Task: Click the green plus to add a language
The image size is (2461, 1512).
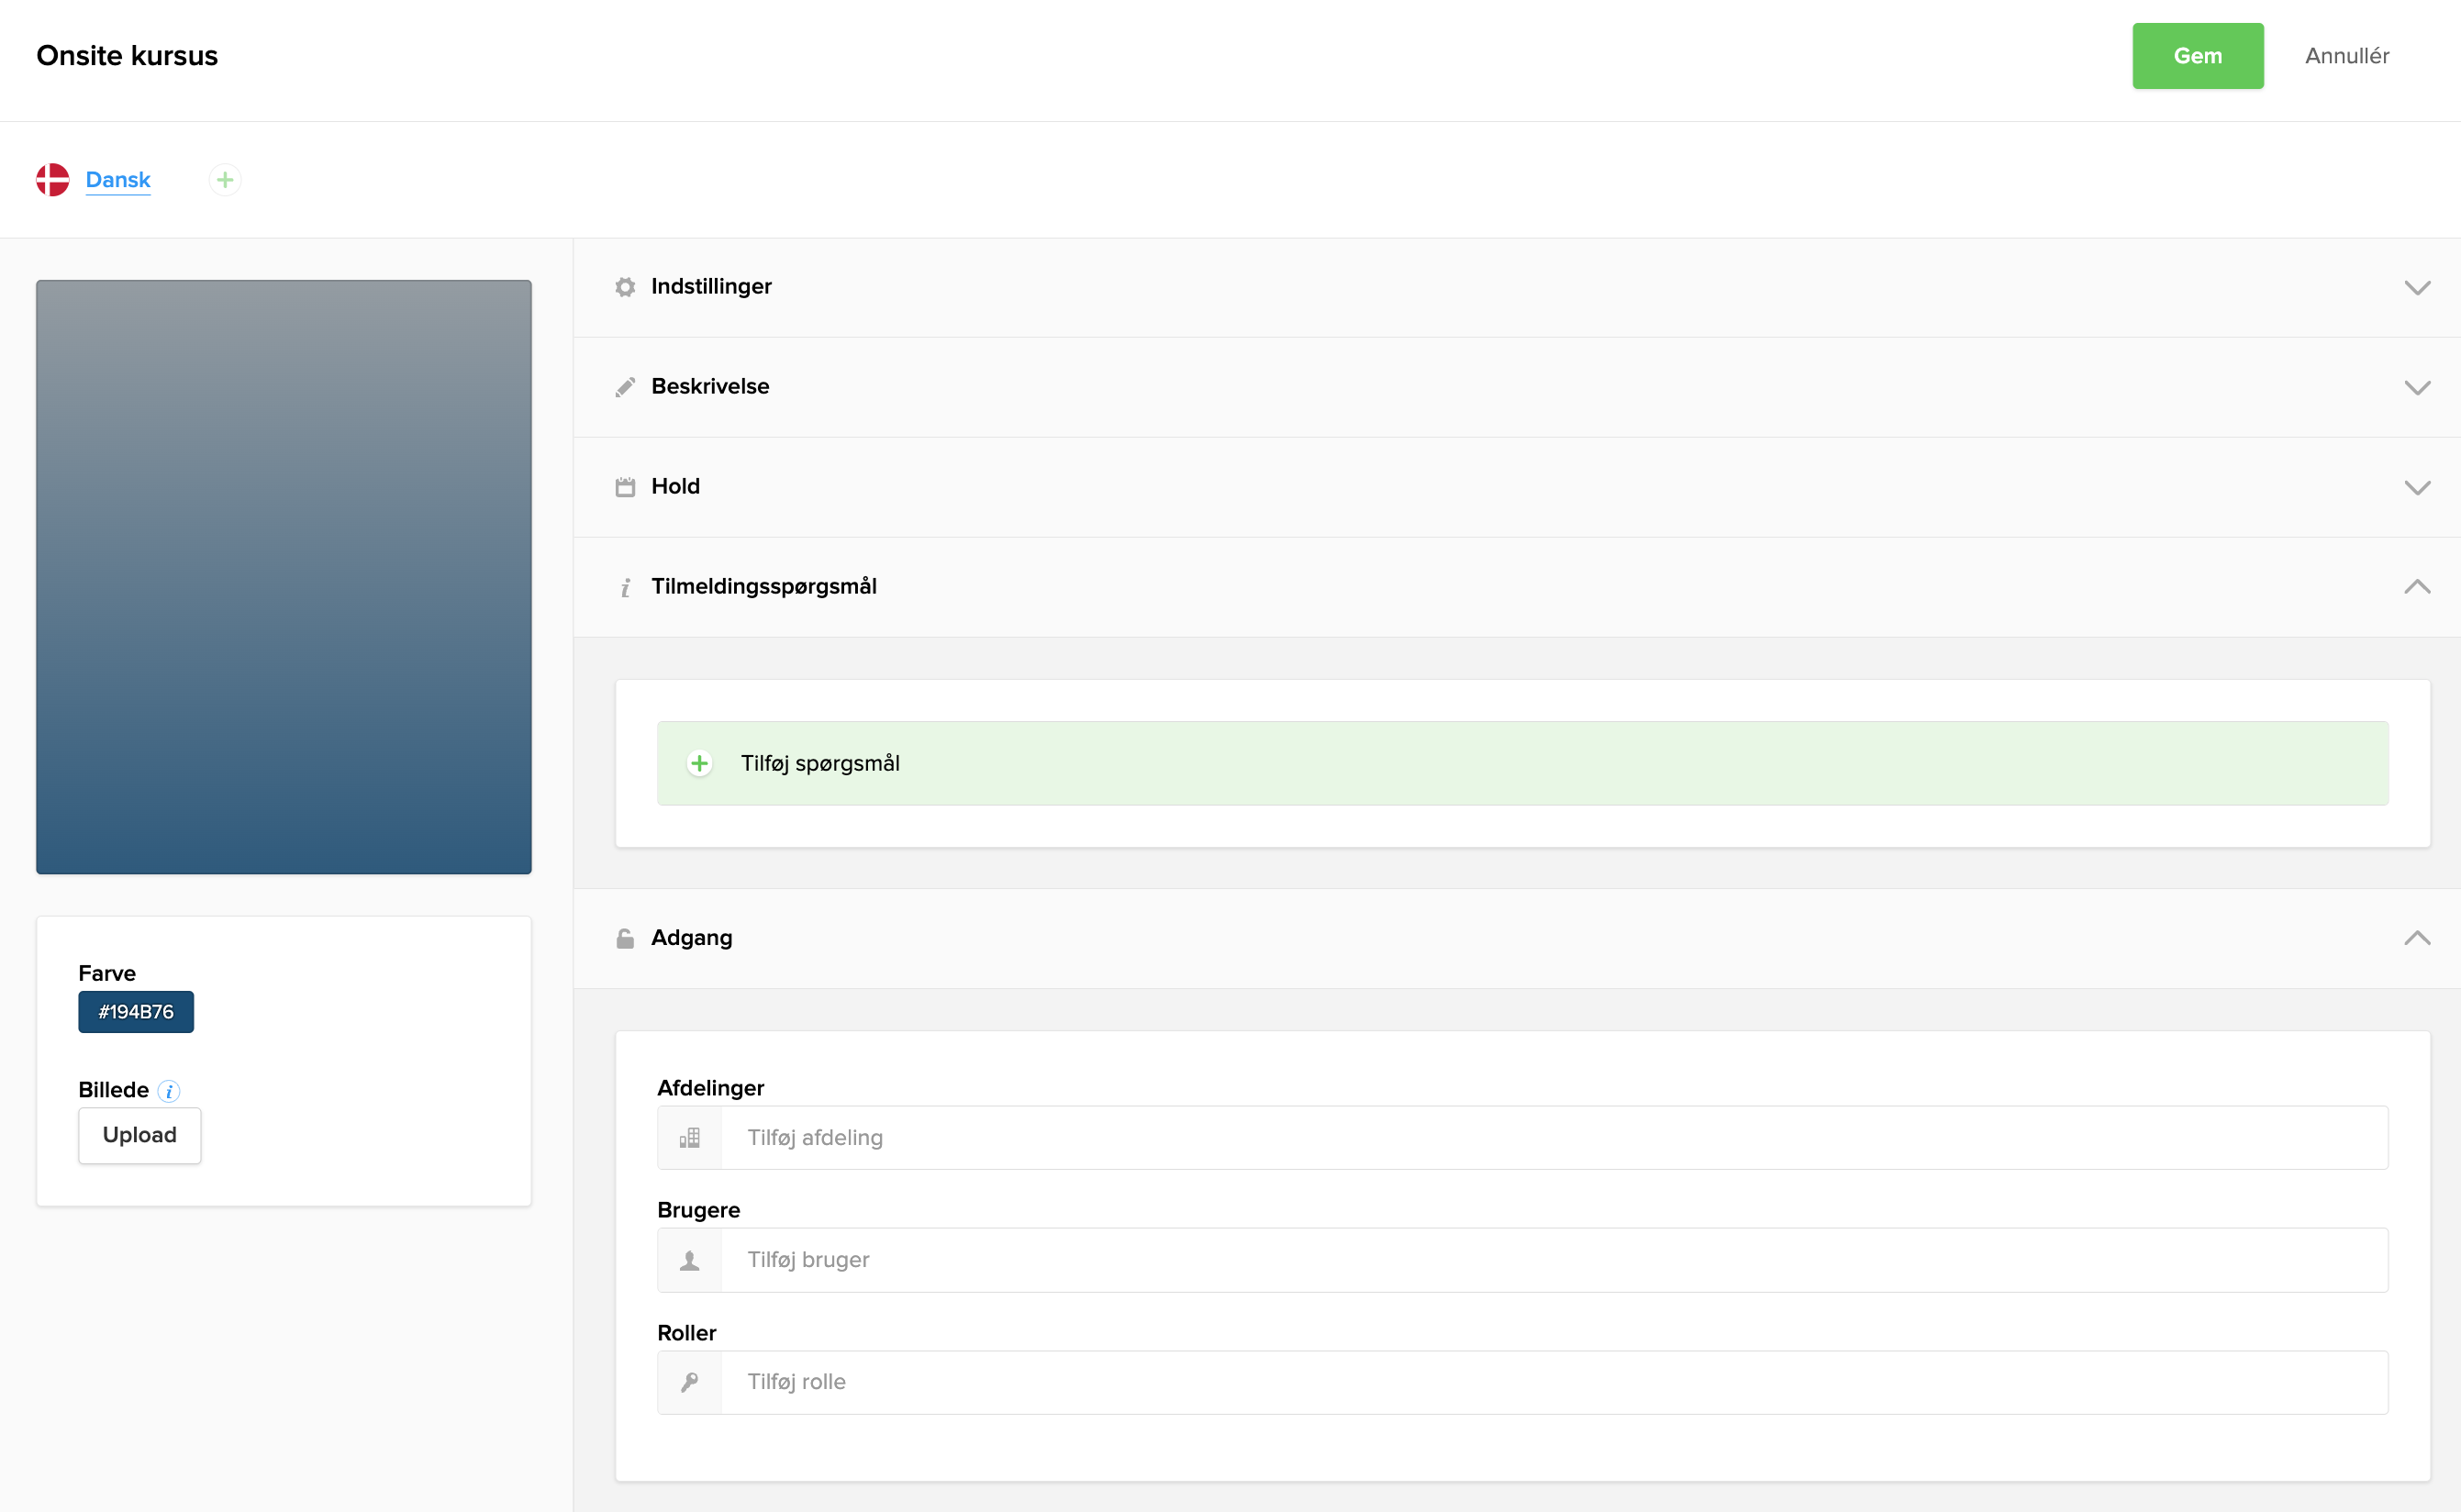Action: point(225,180)
